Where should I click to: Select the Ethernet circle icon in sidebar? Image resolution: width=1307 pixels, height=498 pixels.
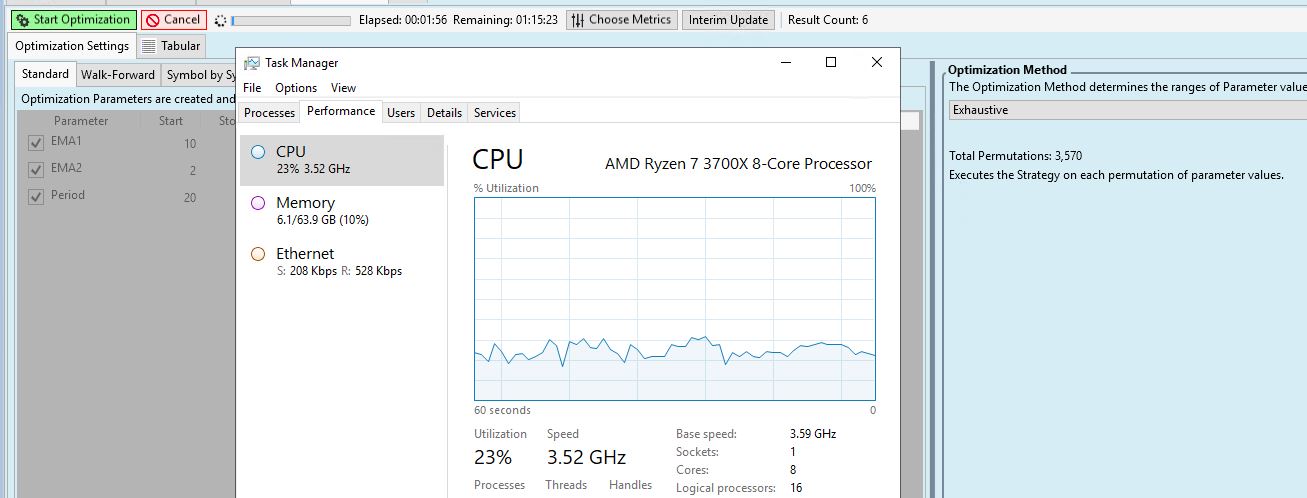point(258,254)
